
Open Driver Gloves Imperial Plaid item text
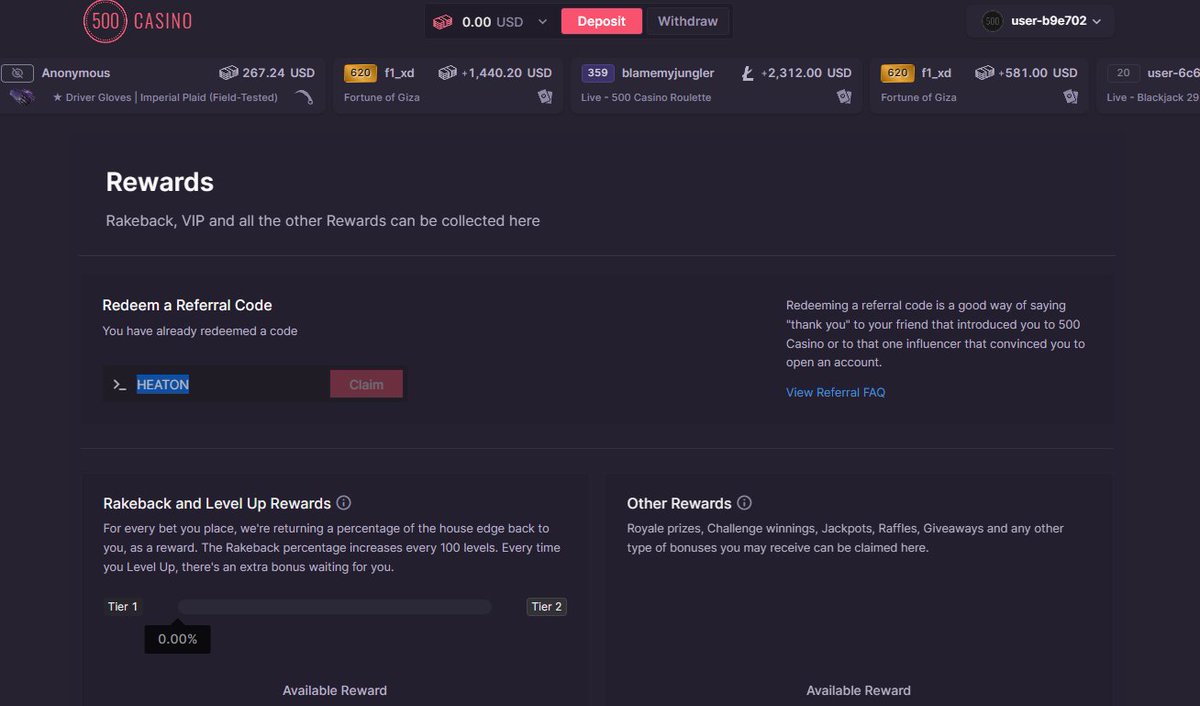165,98
